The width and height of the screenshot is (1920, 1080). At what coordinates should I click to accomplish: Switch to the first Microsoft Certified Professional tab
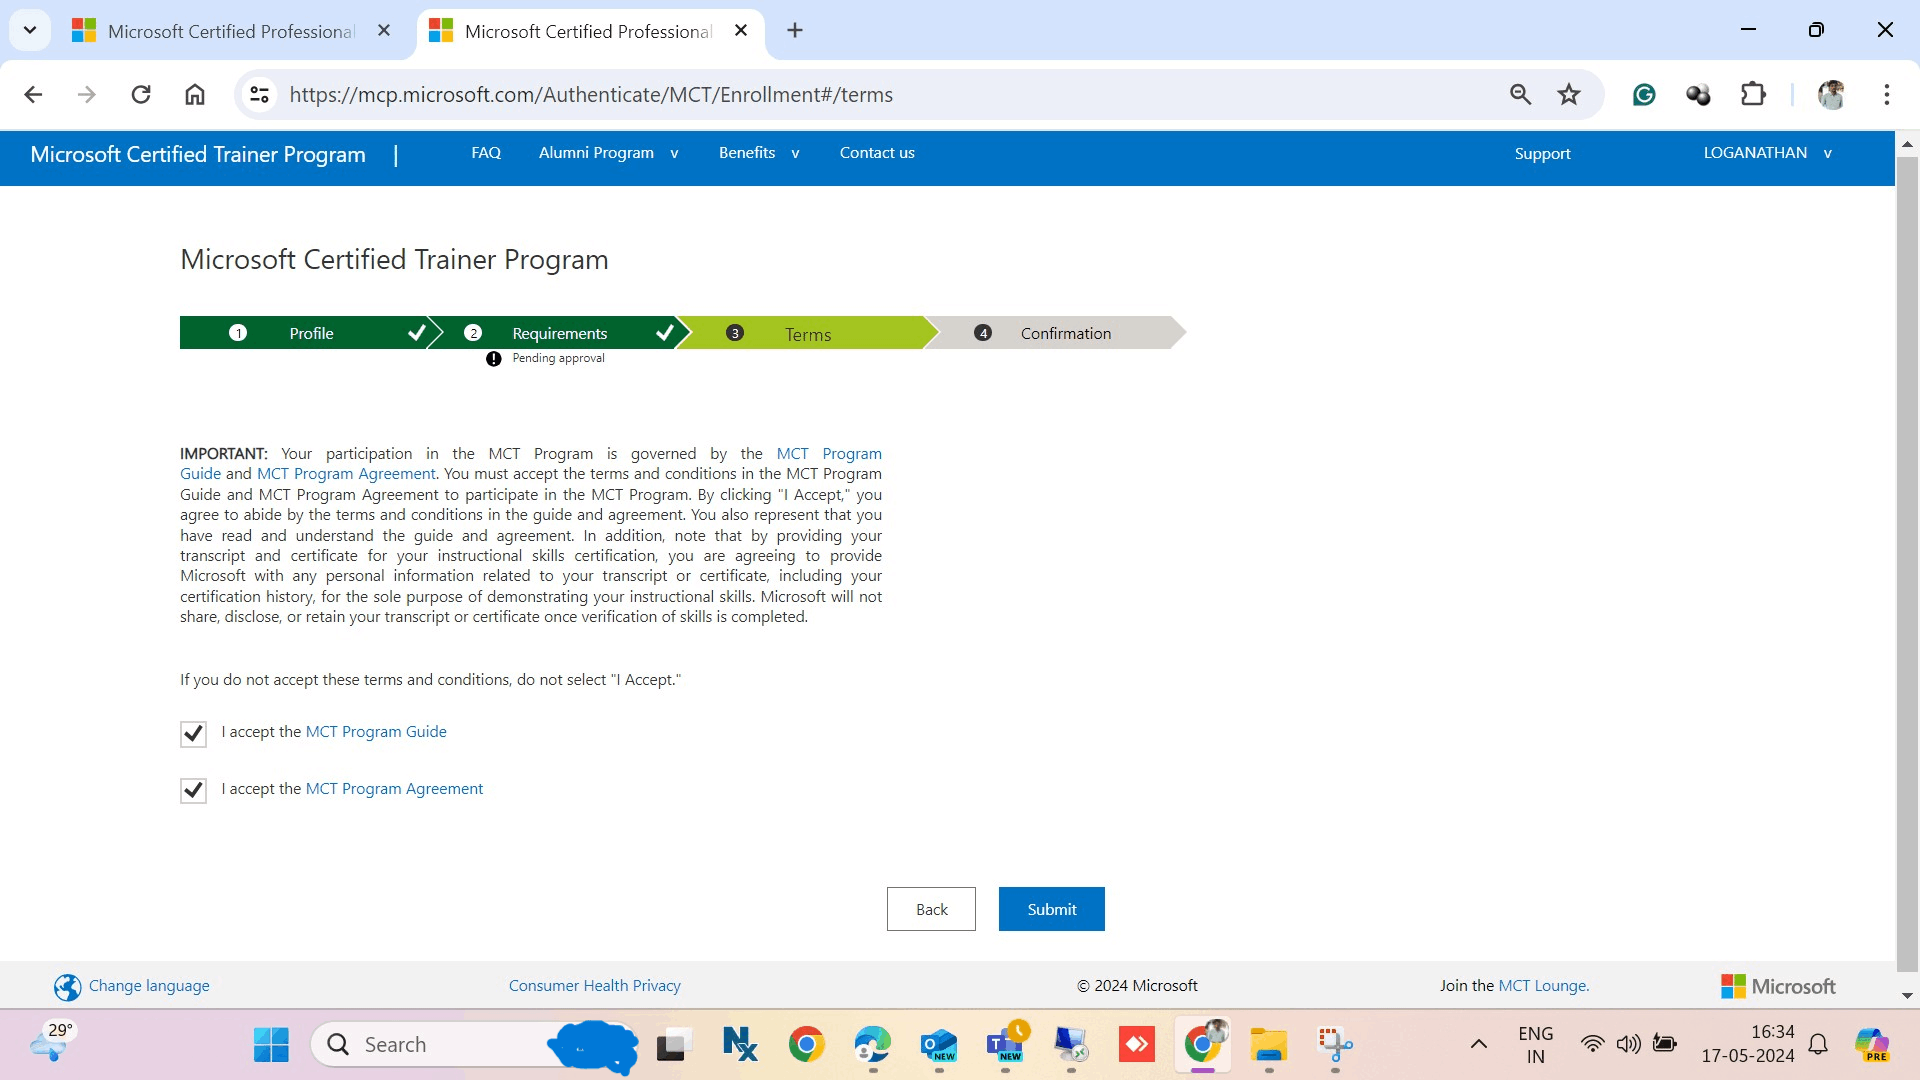point(232,31)
